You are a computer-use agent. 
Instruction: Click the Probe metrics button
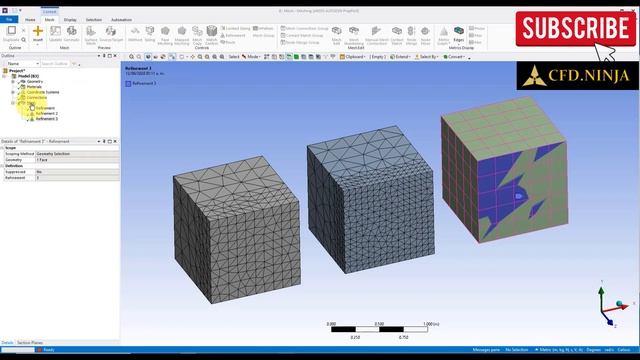477,28
